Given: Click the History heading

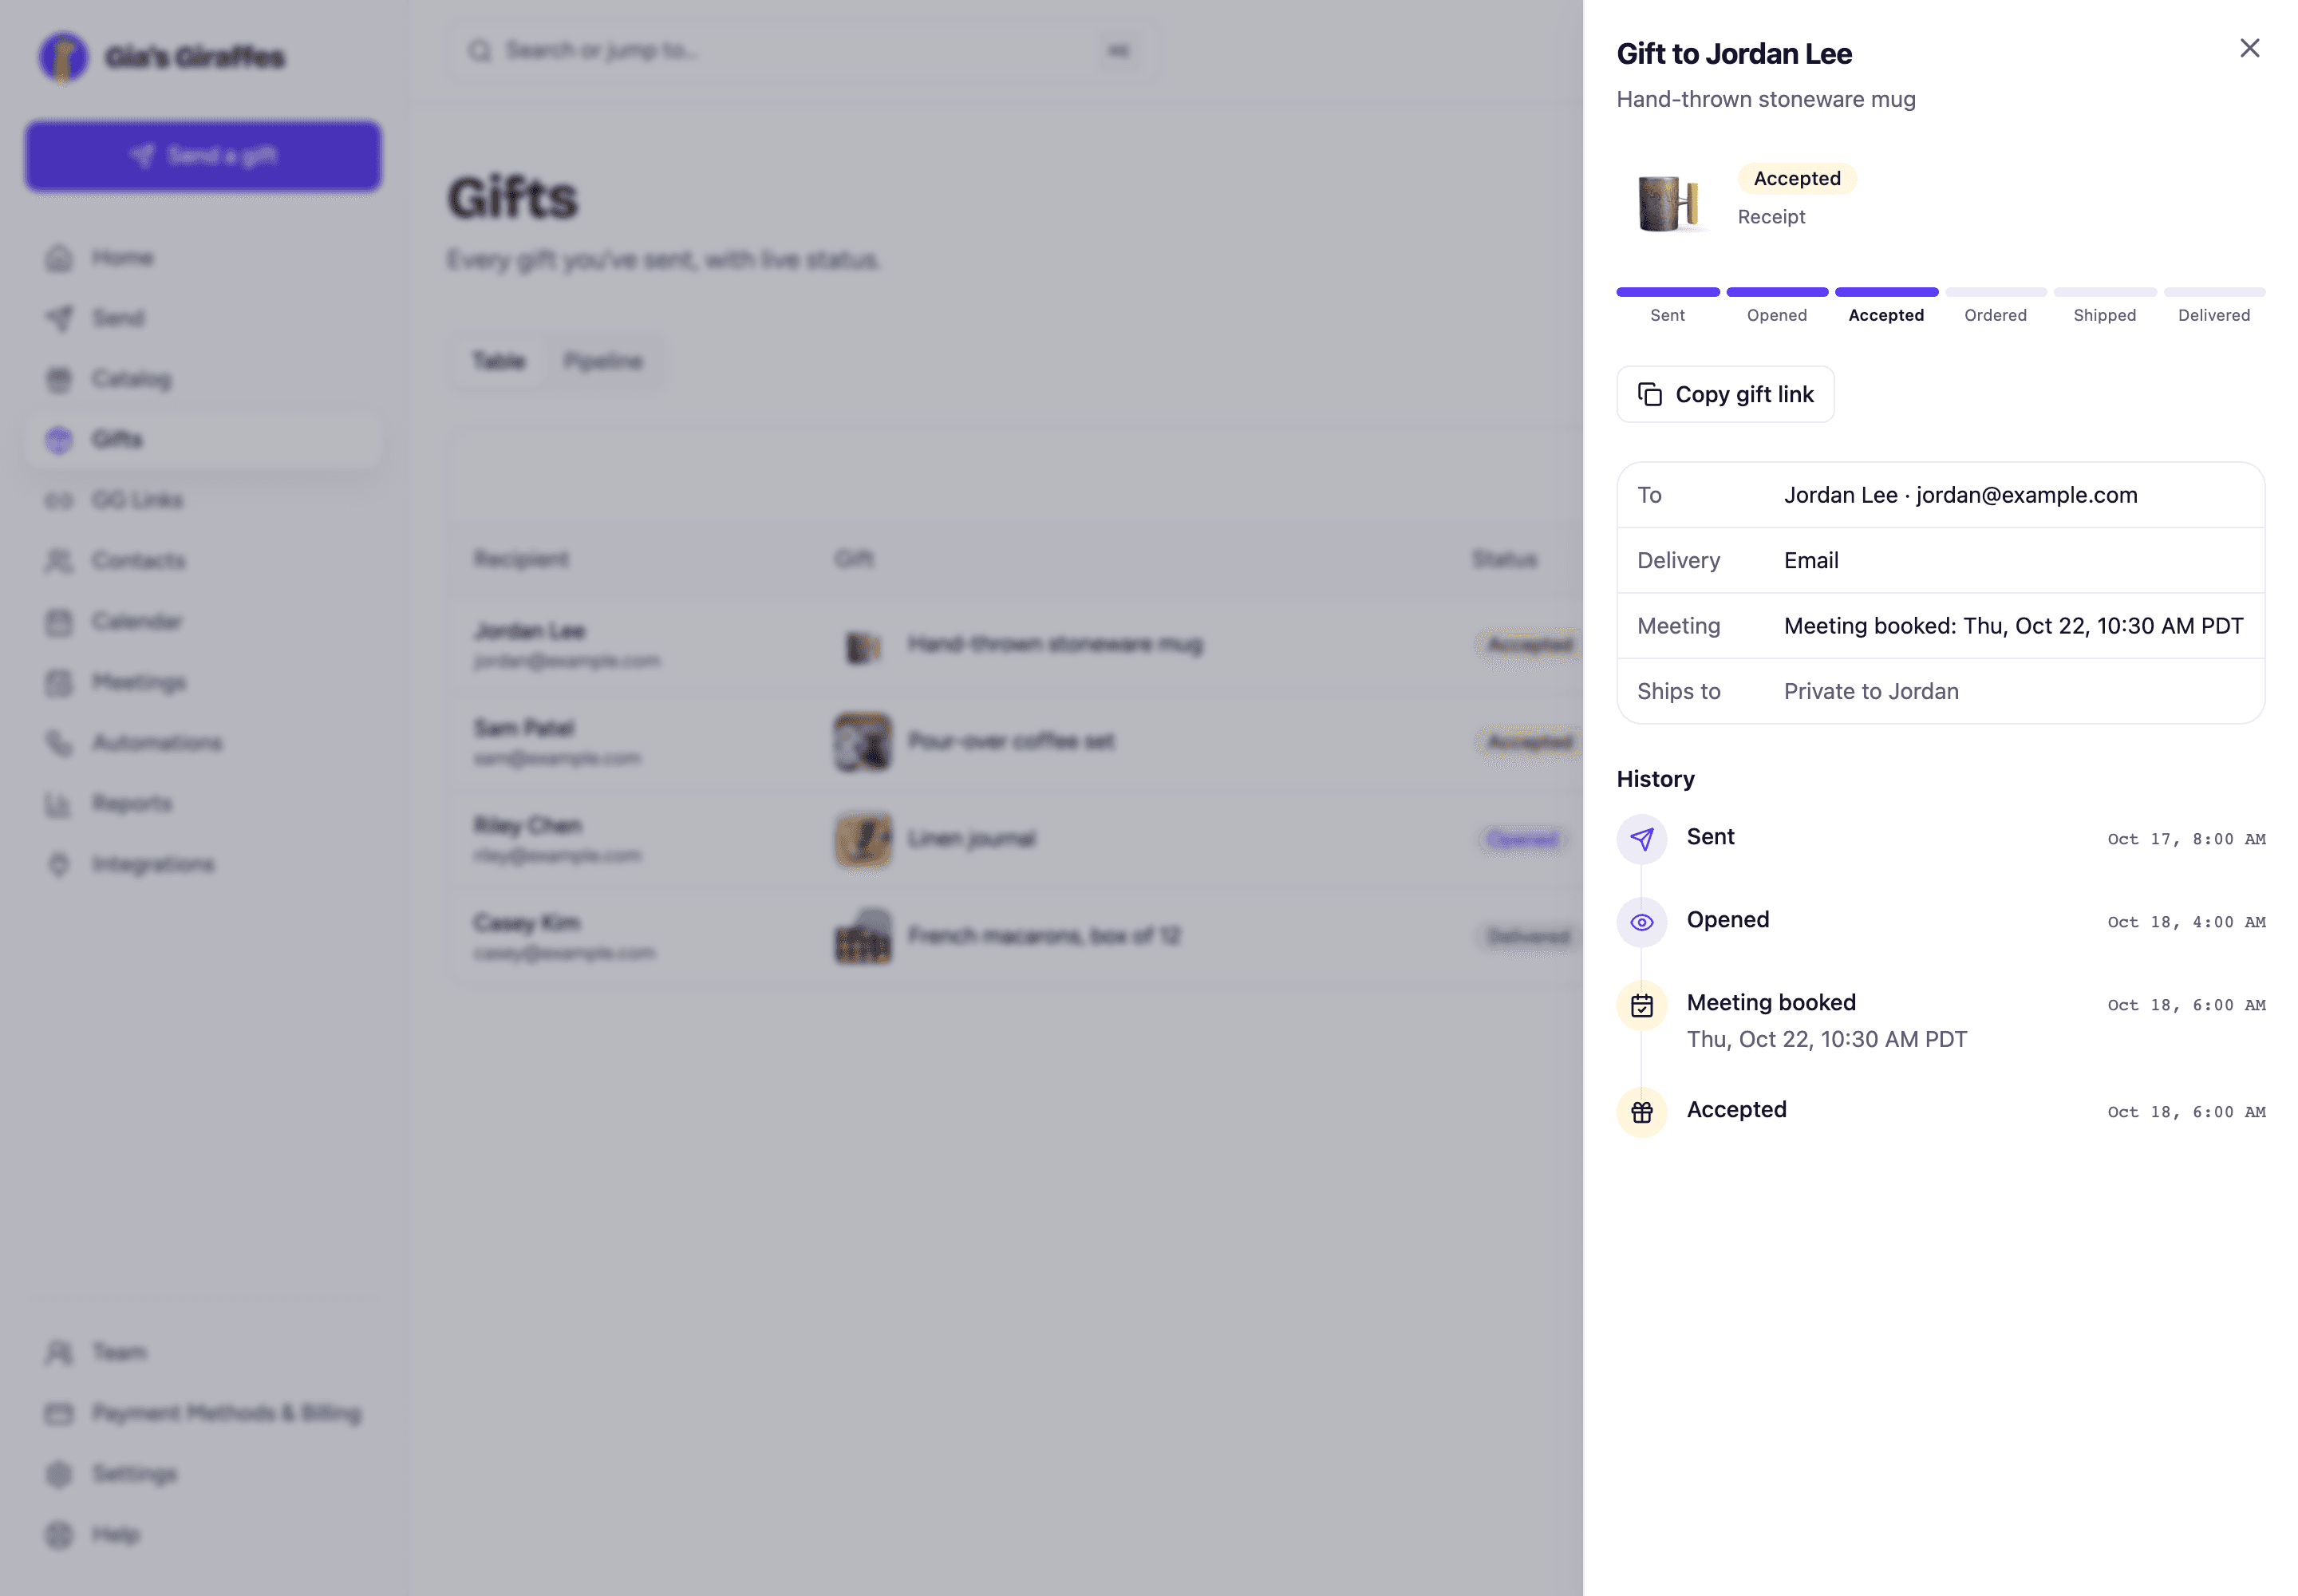Looking at the screenshot, I should pos(1655,779).
